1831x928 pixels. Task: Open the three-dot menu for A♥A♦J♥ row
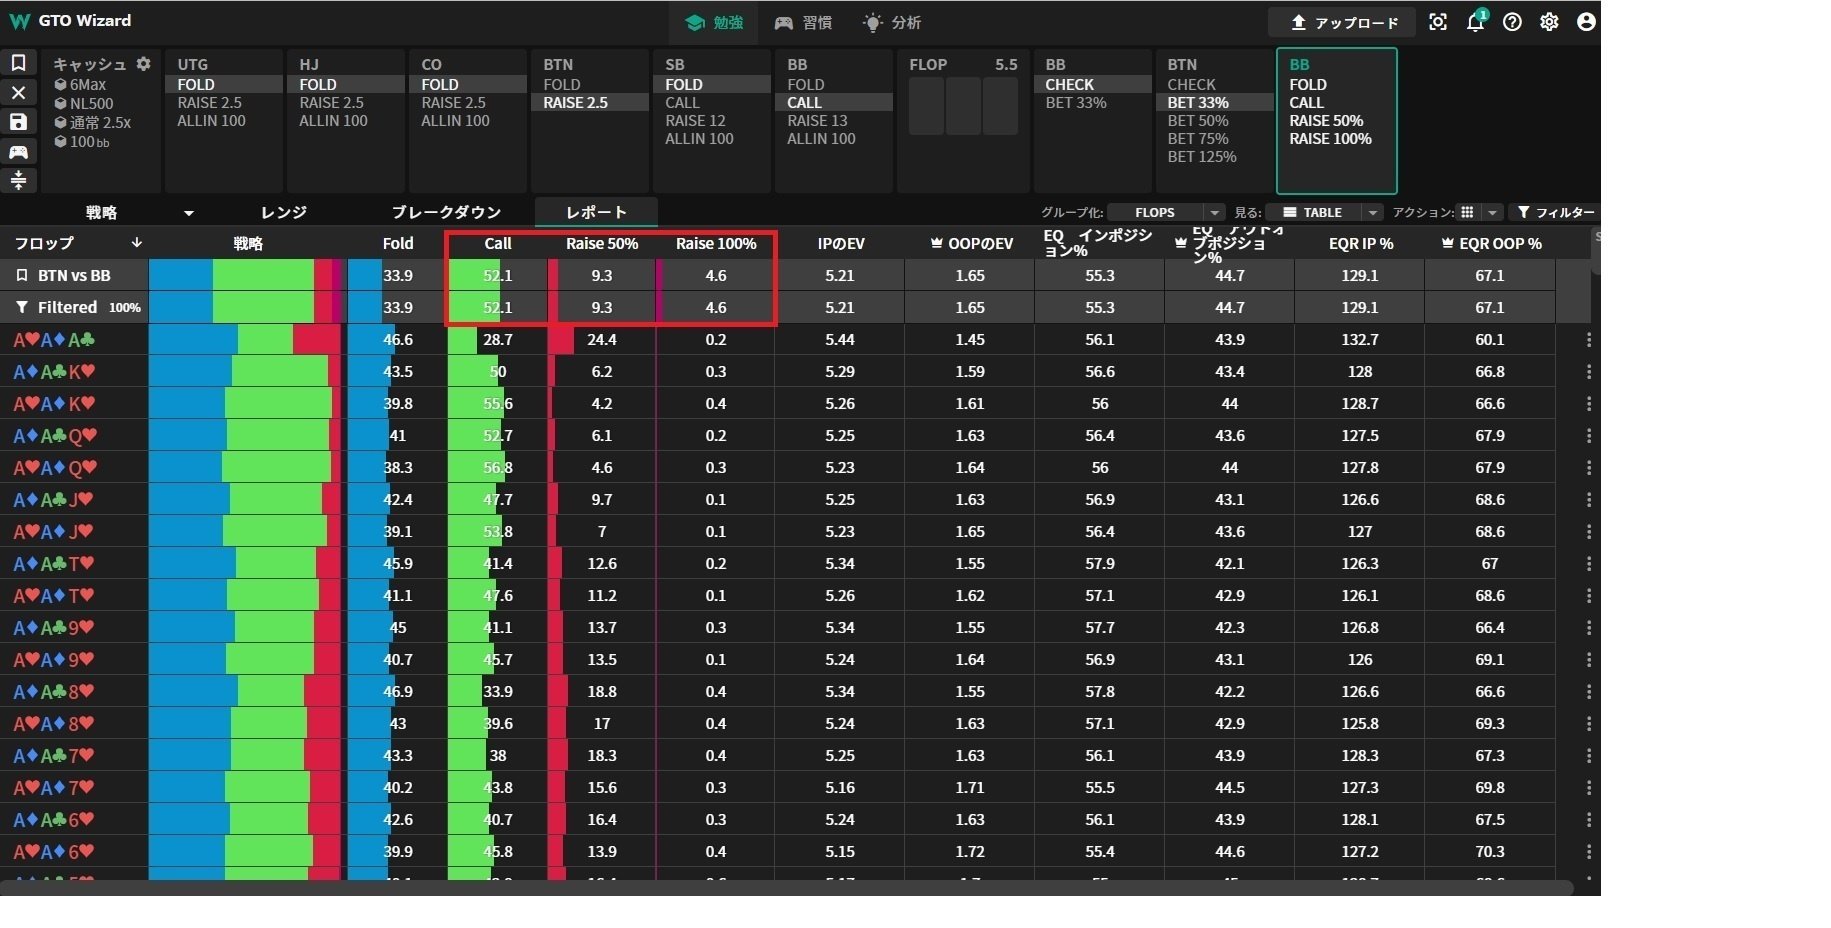[x=1589, y=532]
